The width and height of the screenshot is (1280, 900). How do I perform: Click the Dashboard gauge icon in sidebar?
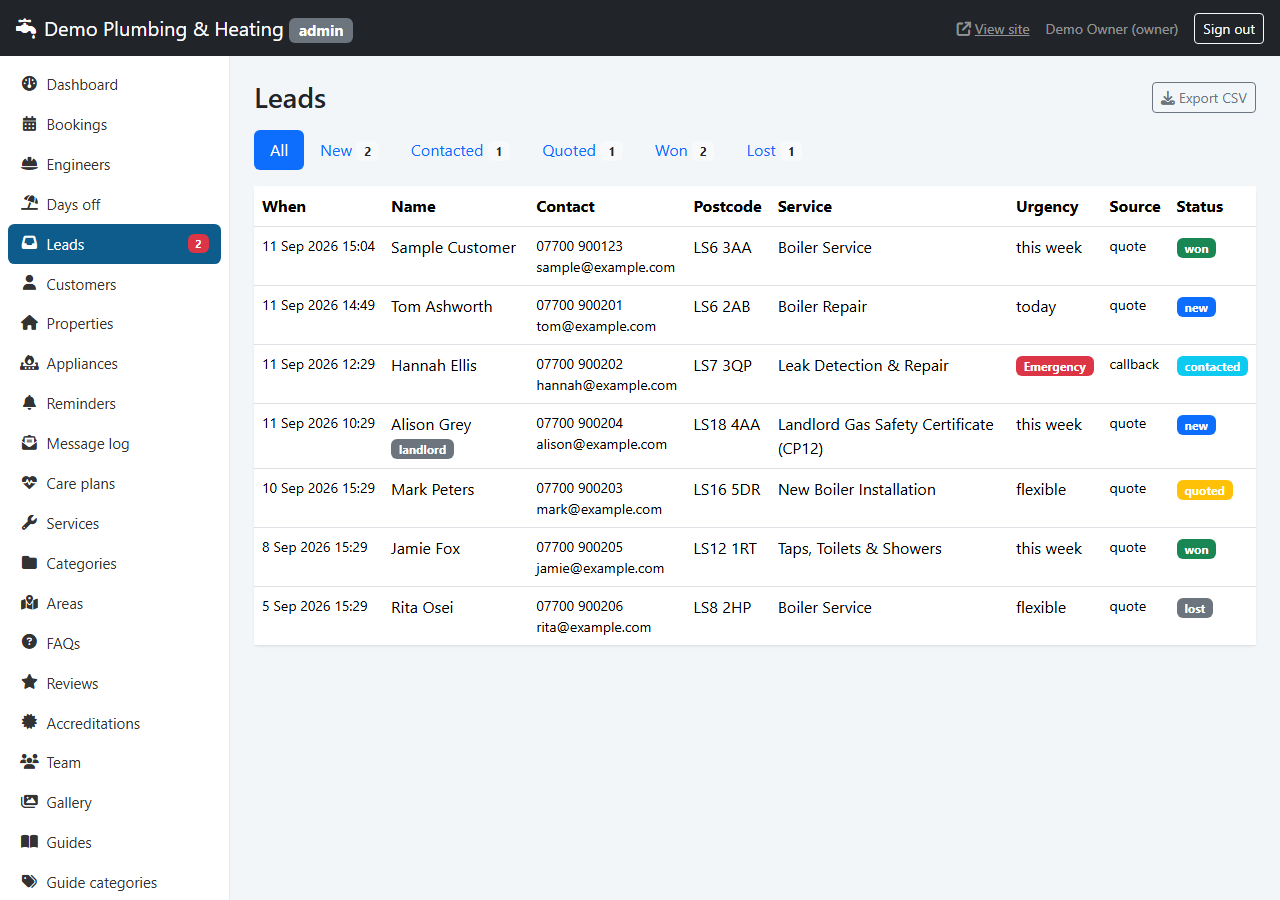pos(29,84)
